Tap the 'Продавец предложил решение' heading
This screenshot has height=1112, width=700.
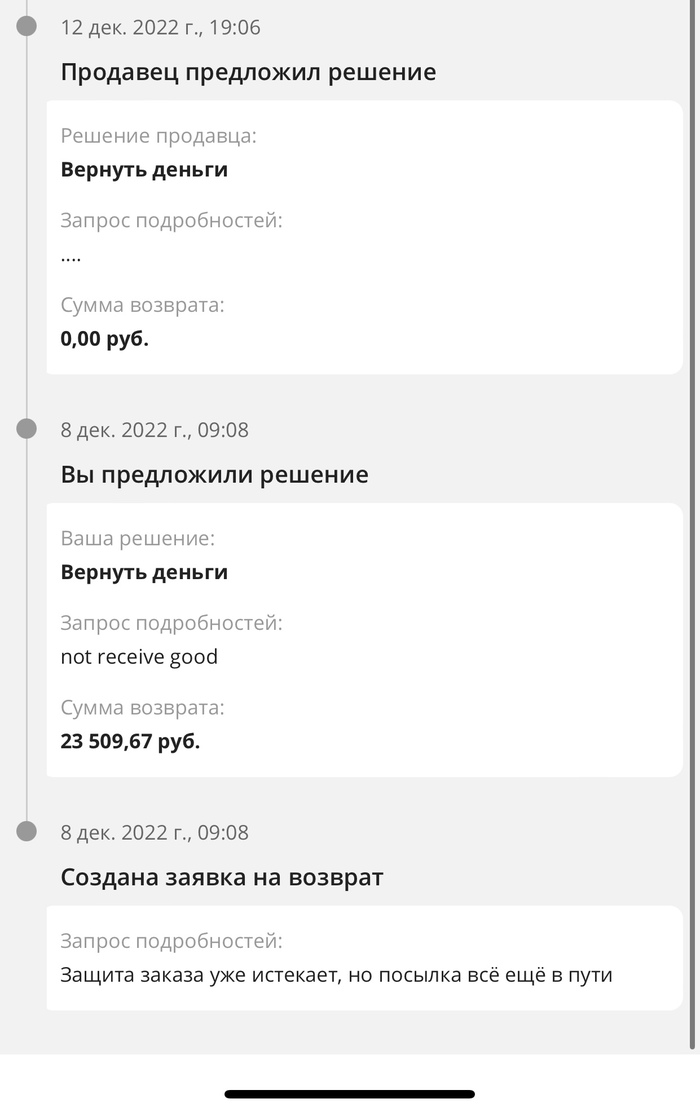click(x=248, y=72)
